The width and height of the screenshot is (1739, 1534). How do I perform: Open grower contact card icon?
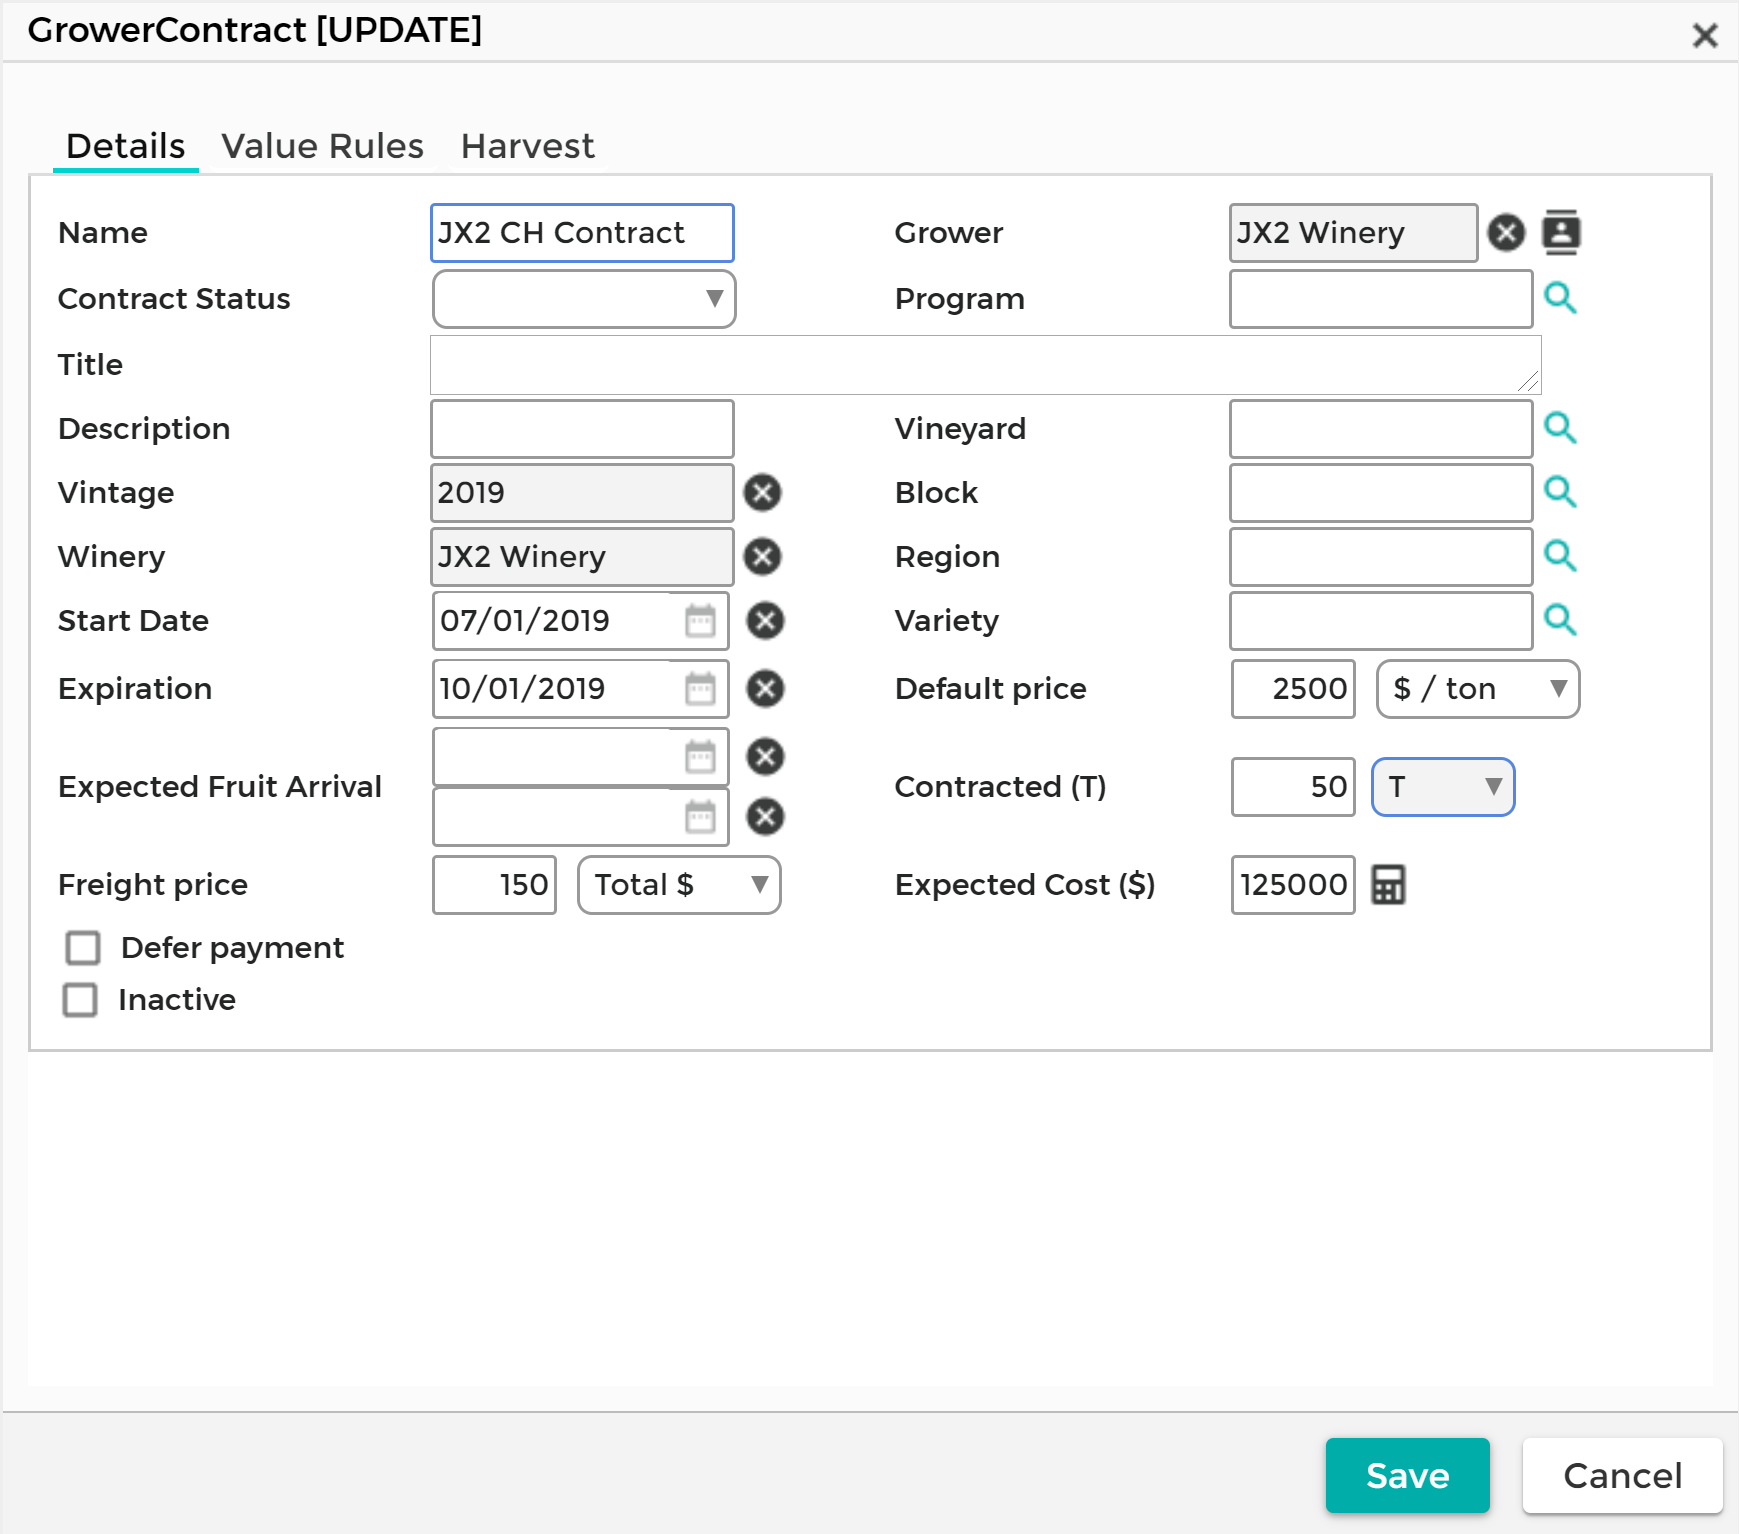1561,233
